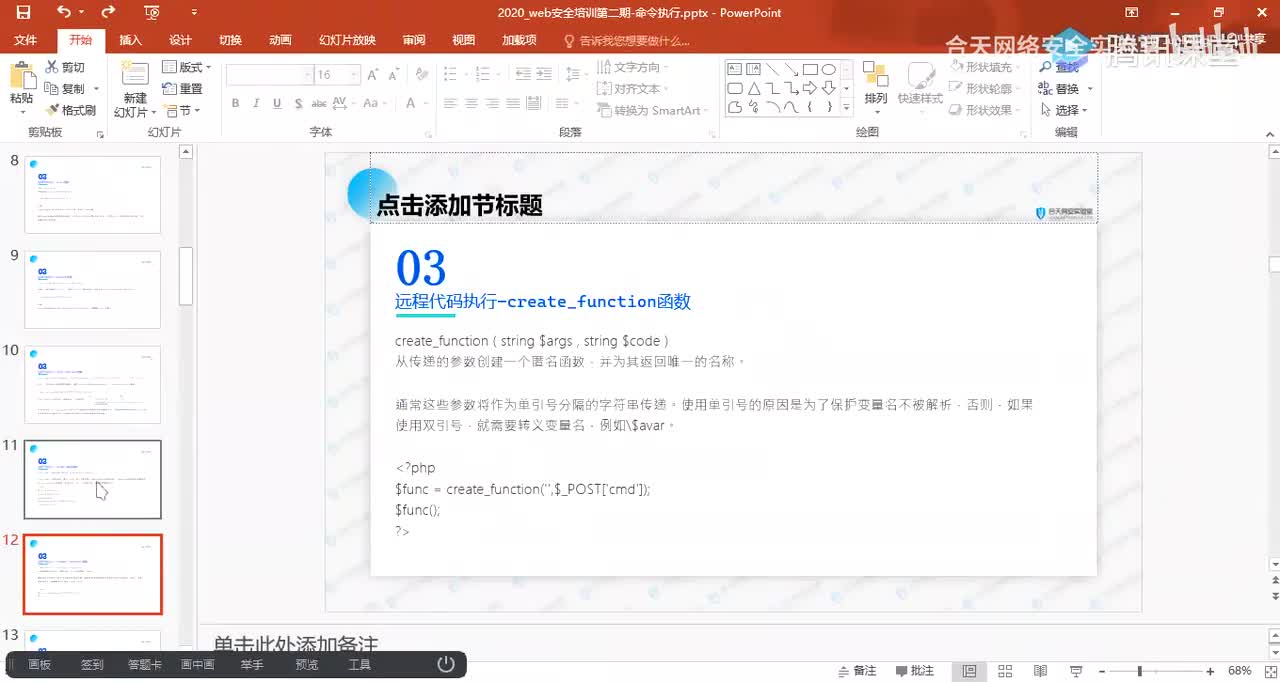Switch to reading view icon in the status bar
1280x682 pixels.
[x=1040, y=671]
